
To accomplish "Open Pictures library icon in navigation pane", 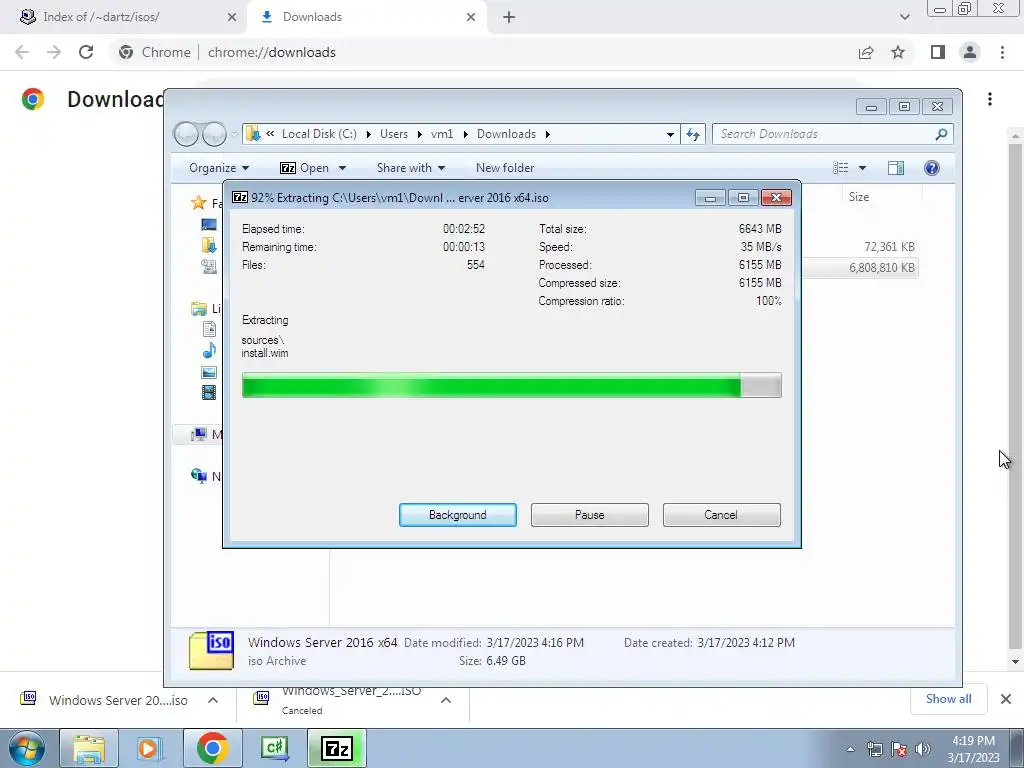I will click(209, 372).
